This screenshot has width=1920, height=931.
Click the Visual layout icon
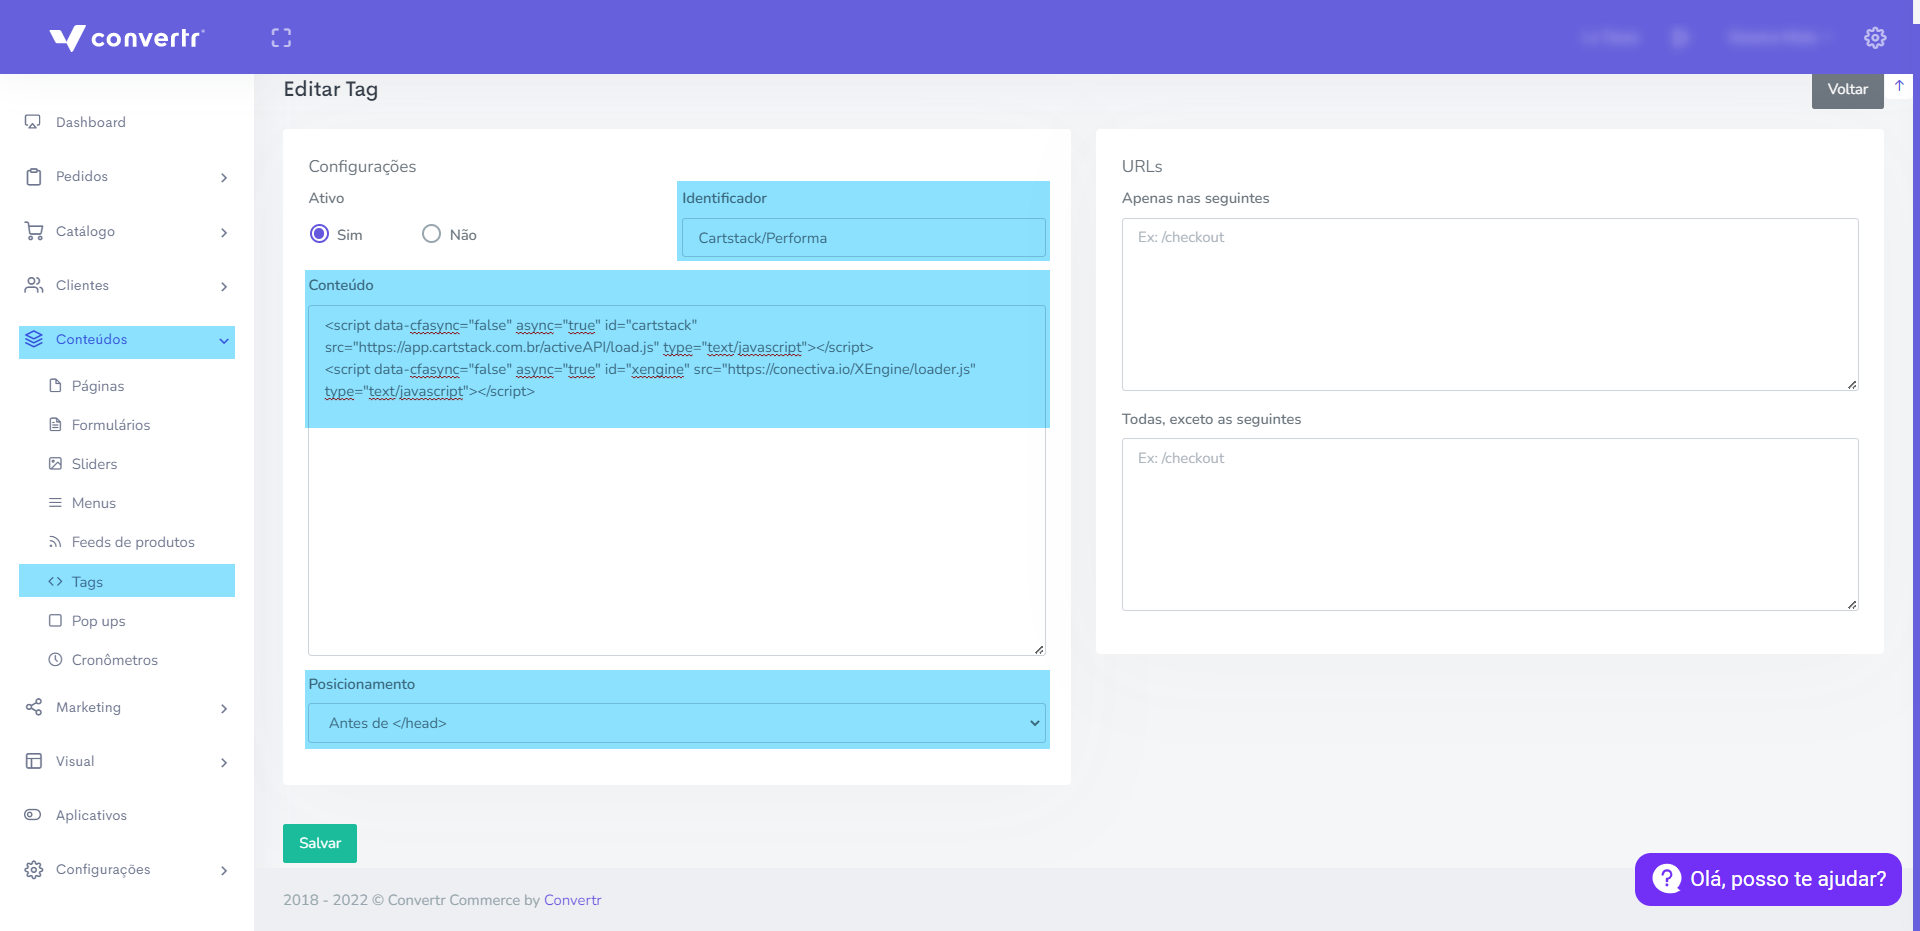point(34,761)
